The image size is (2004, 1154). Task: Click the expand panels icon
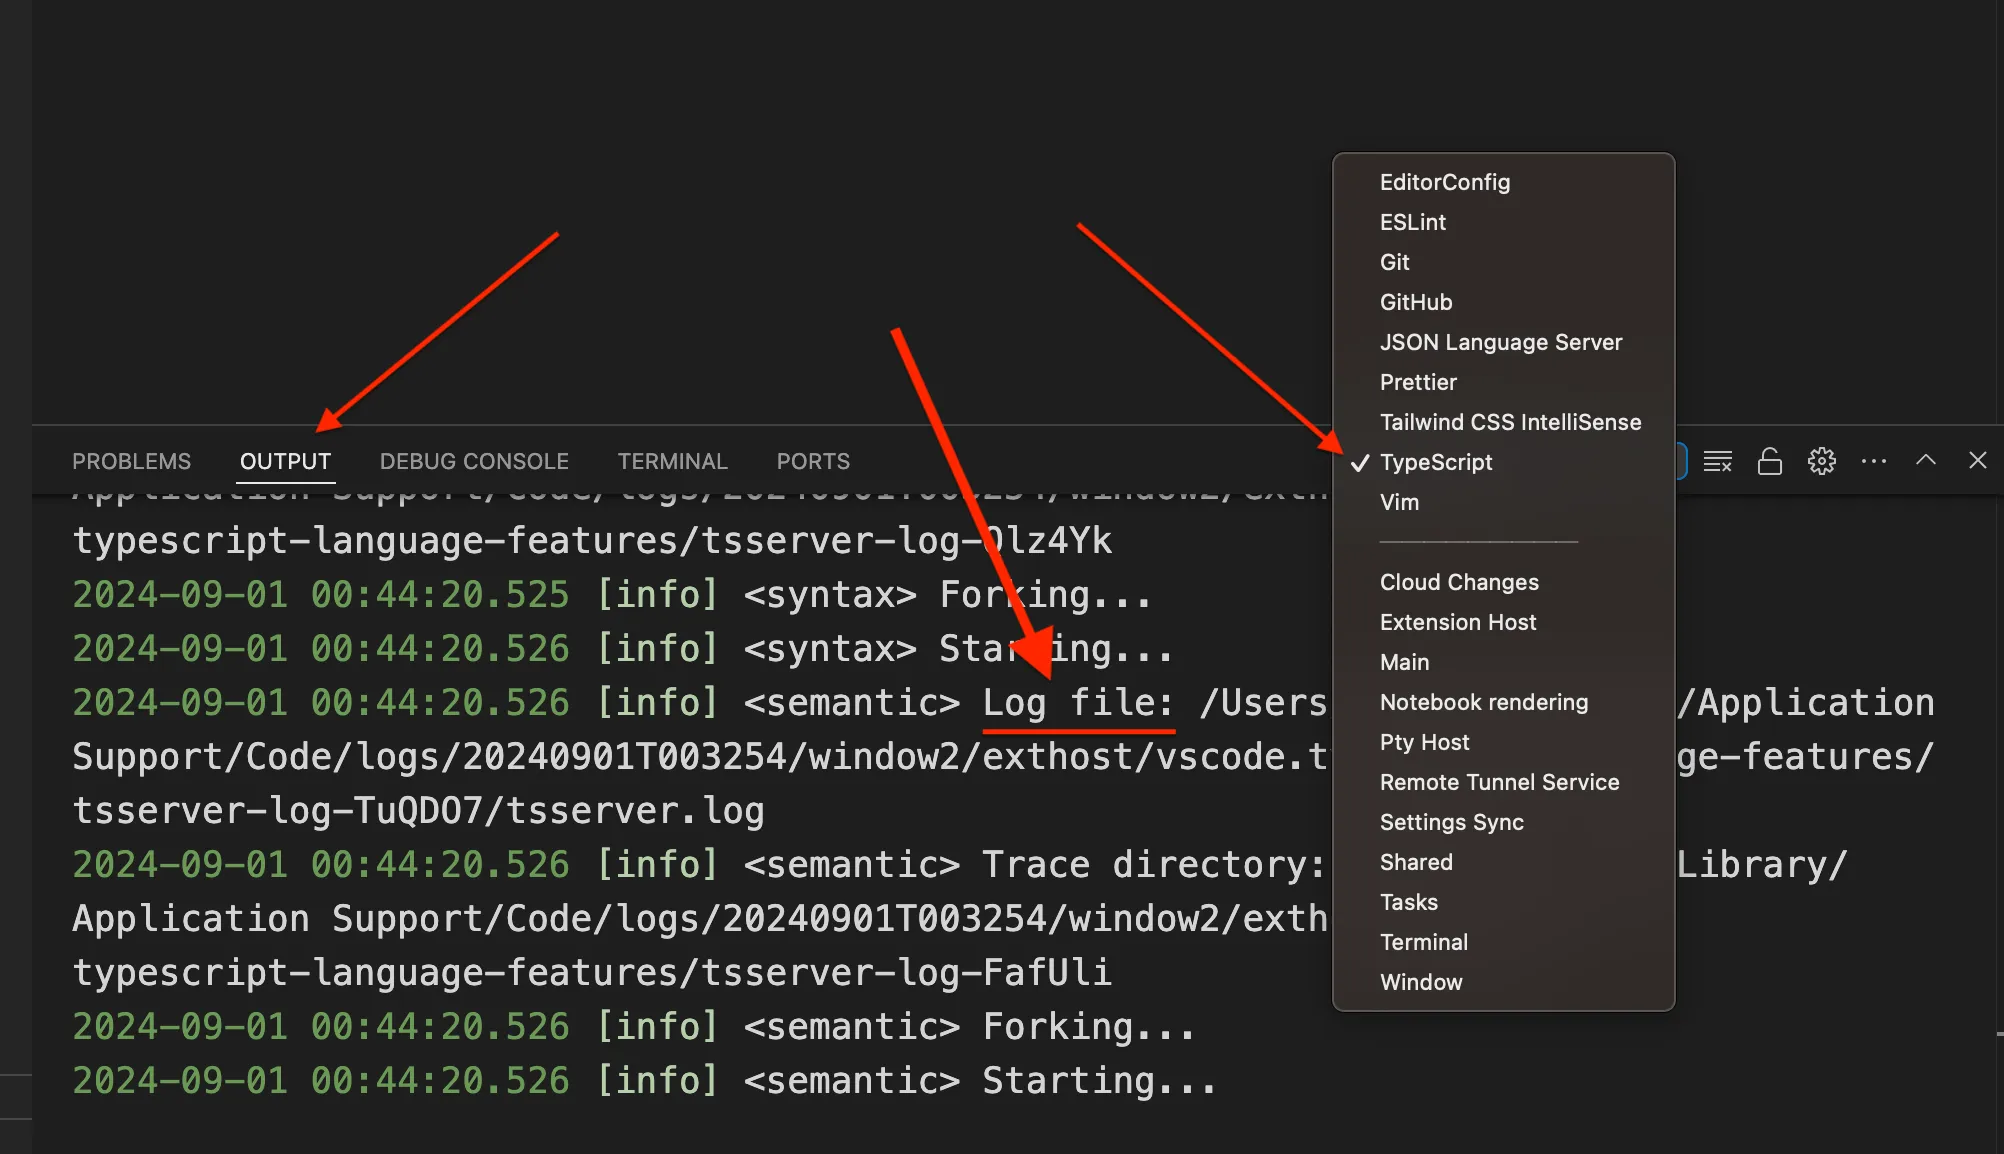click(x=1927, y=461)
